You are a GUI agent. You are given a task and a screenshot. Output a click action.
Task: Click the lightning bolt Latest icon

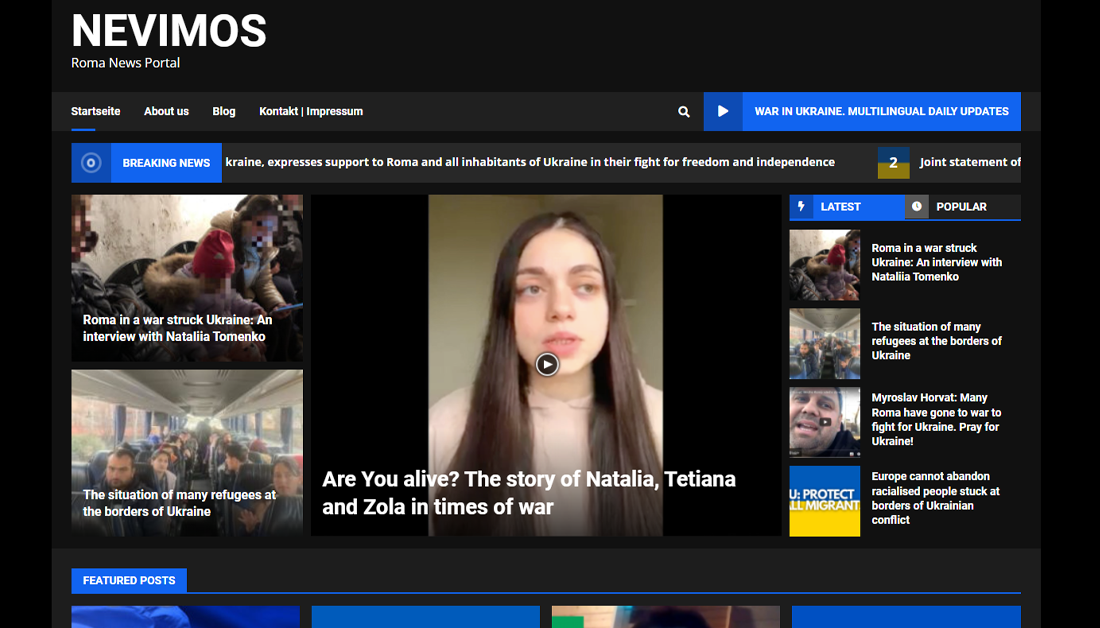801,207
